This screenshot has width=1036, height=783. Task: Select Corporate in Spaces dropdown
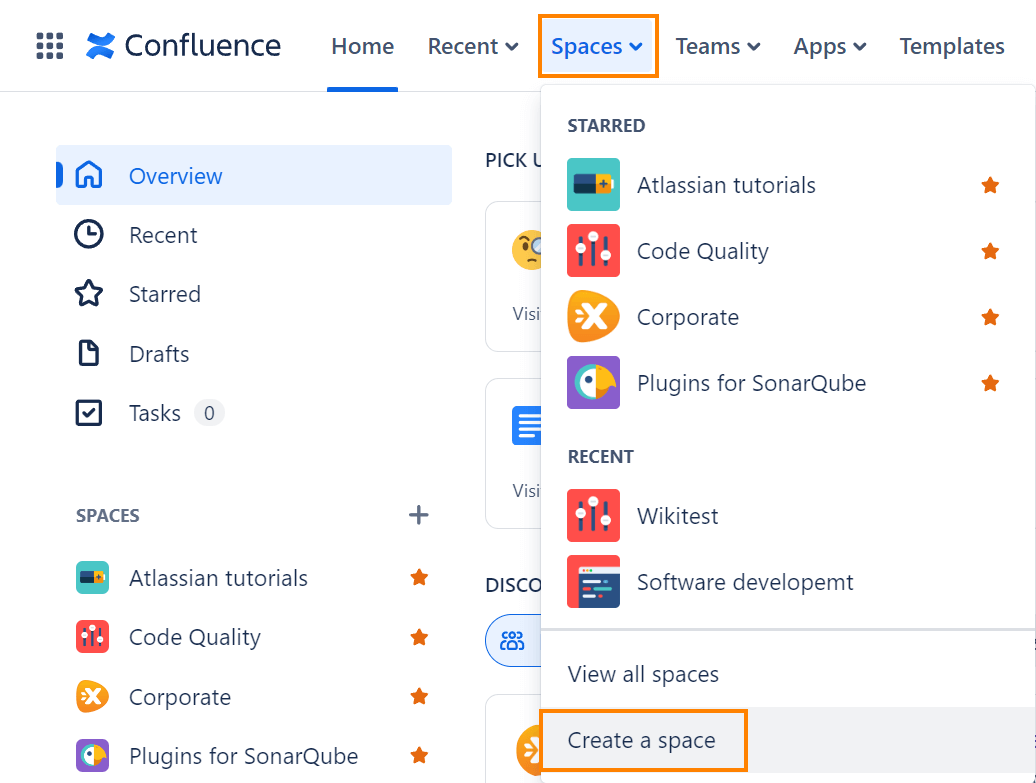tap(788, 317)
